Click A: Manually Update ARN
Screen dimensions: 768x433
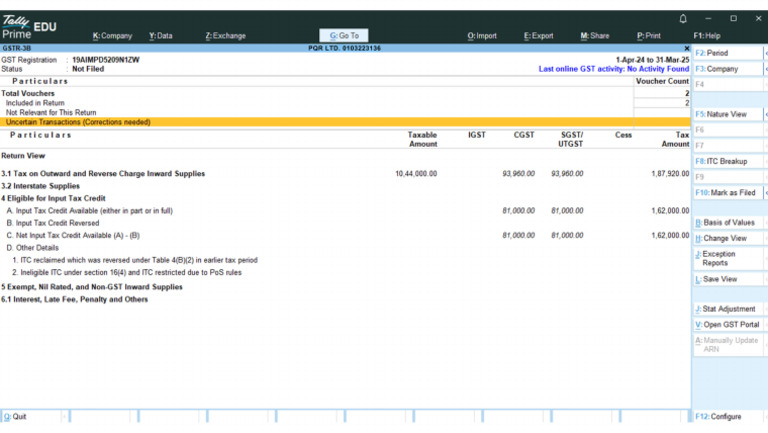click(x=728, y=344)
